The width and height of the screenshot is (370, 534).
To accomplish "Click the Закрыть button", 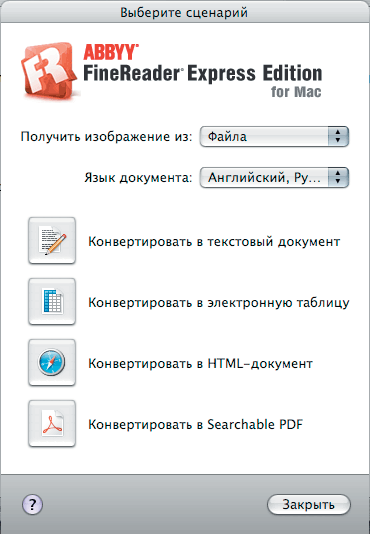I will click(309, 504).
